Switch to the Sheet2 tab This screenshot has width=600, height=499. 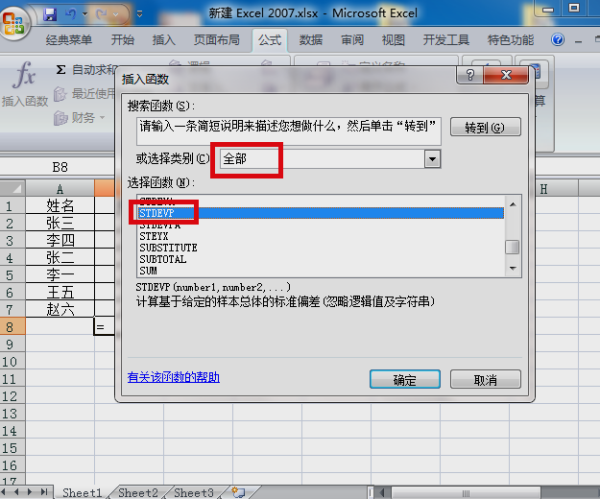coord(138,492)
